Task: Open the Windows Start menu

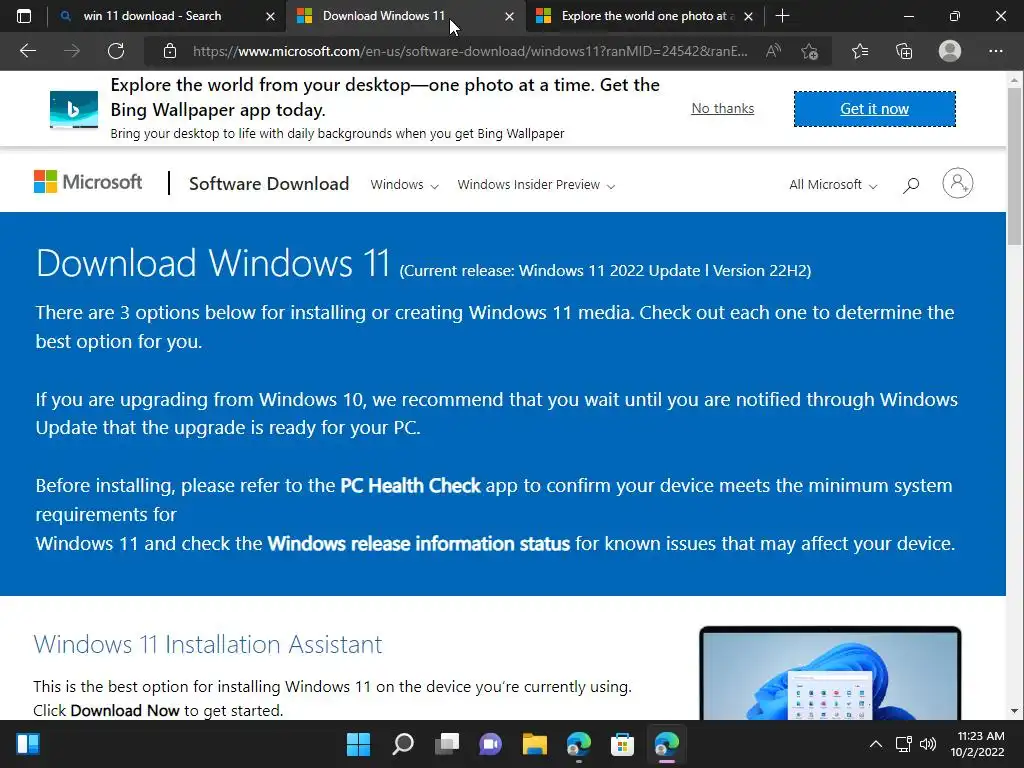Action: click(359, 744)
